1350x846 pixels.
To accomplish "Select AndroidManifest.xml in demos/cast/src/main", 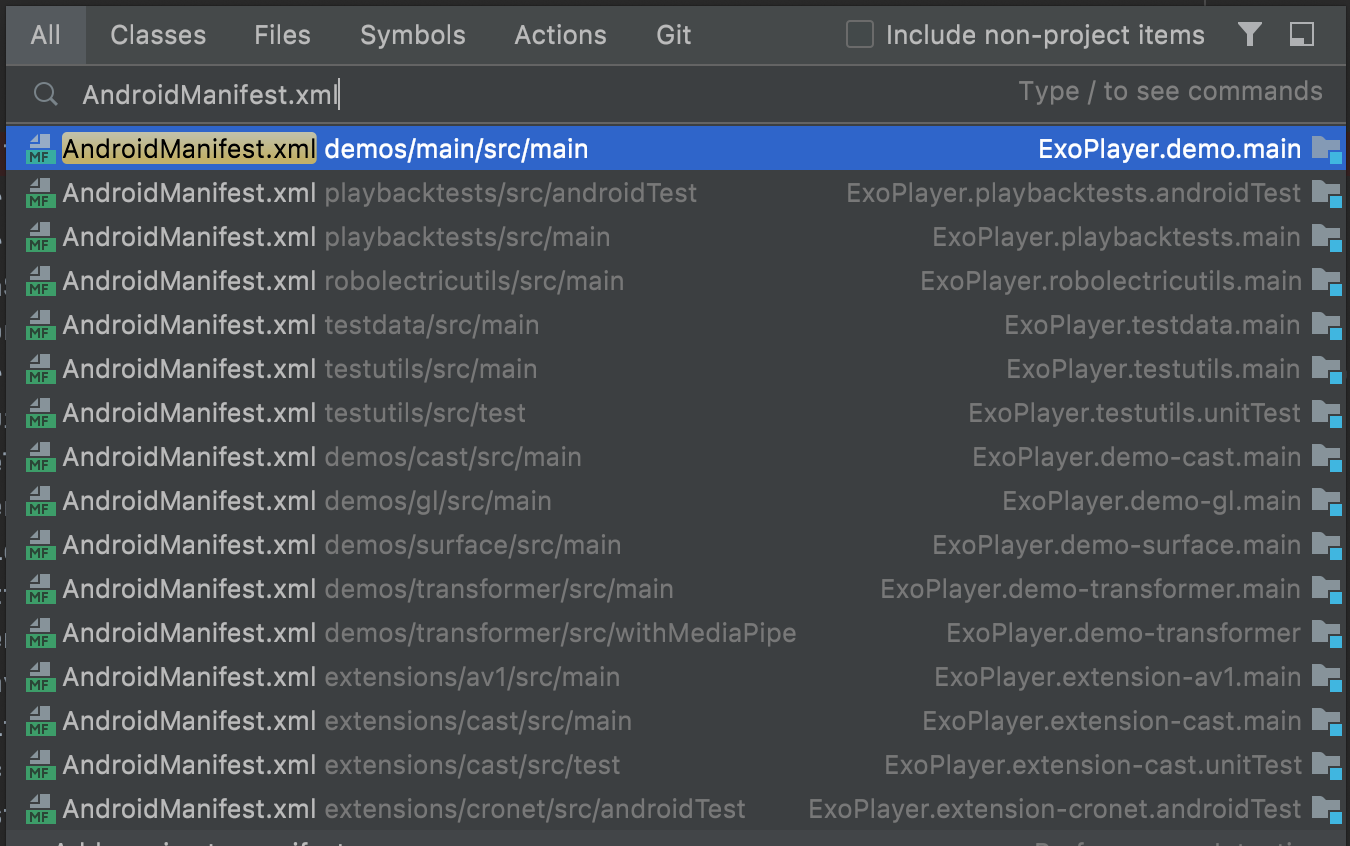I will pyautogui.click(x=675, y=457).
